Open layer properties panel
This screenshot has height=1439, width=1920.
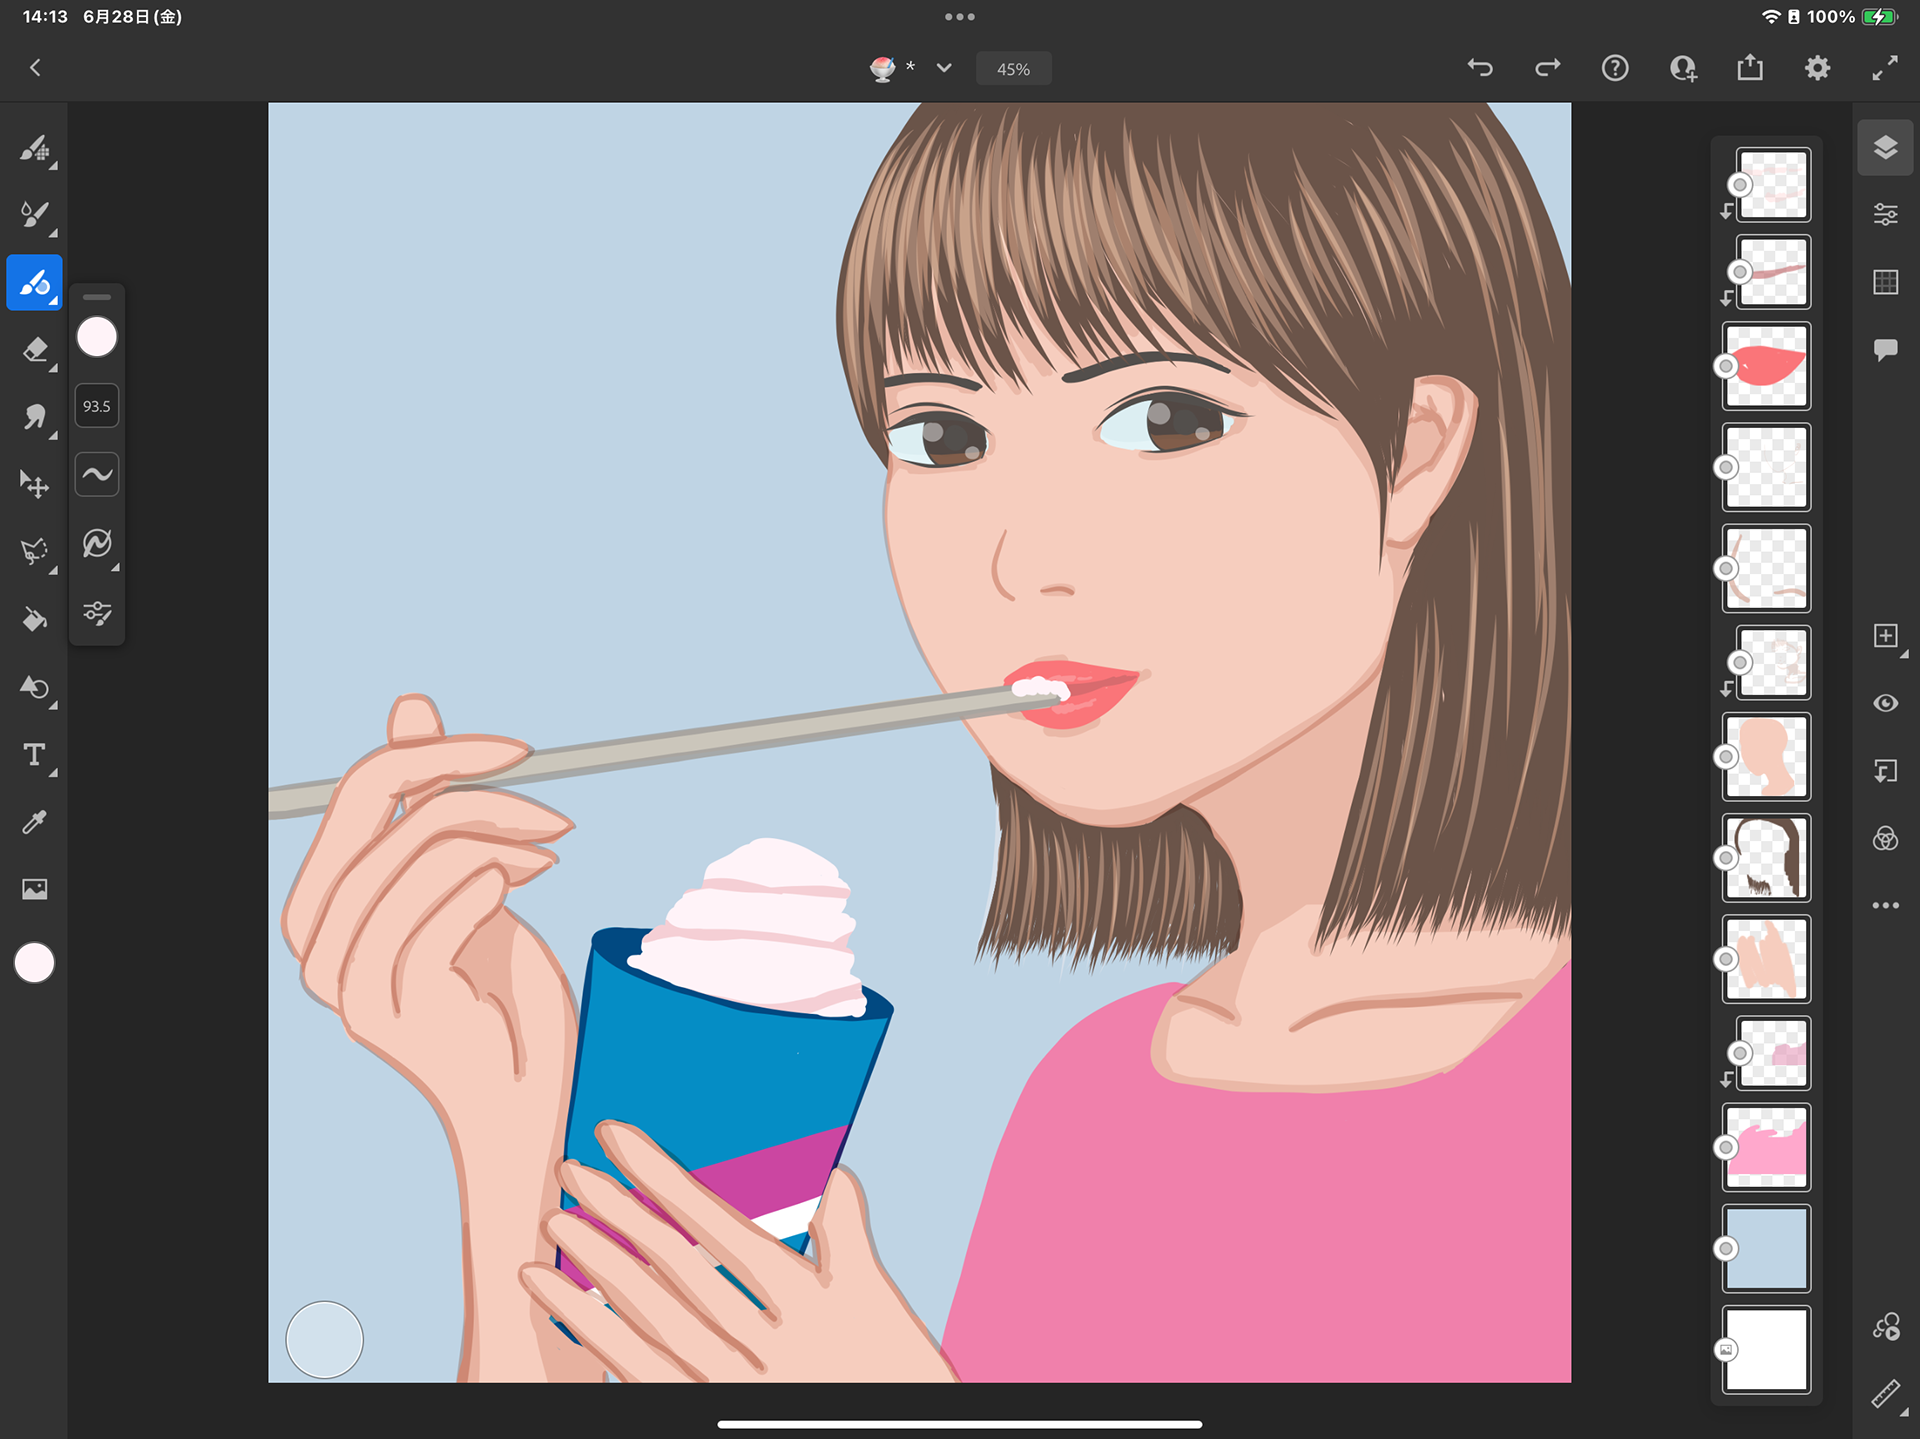point(1885,215)
